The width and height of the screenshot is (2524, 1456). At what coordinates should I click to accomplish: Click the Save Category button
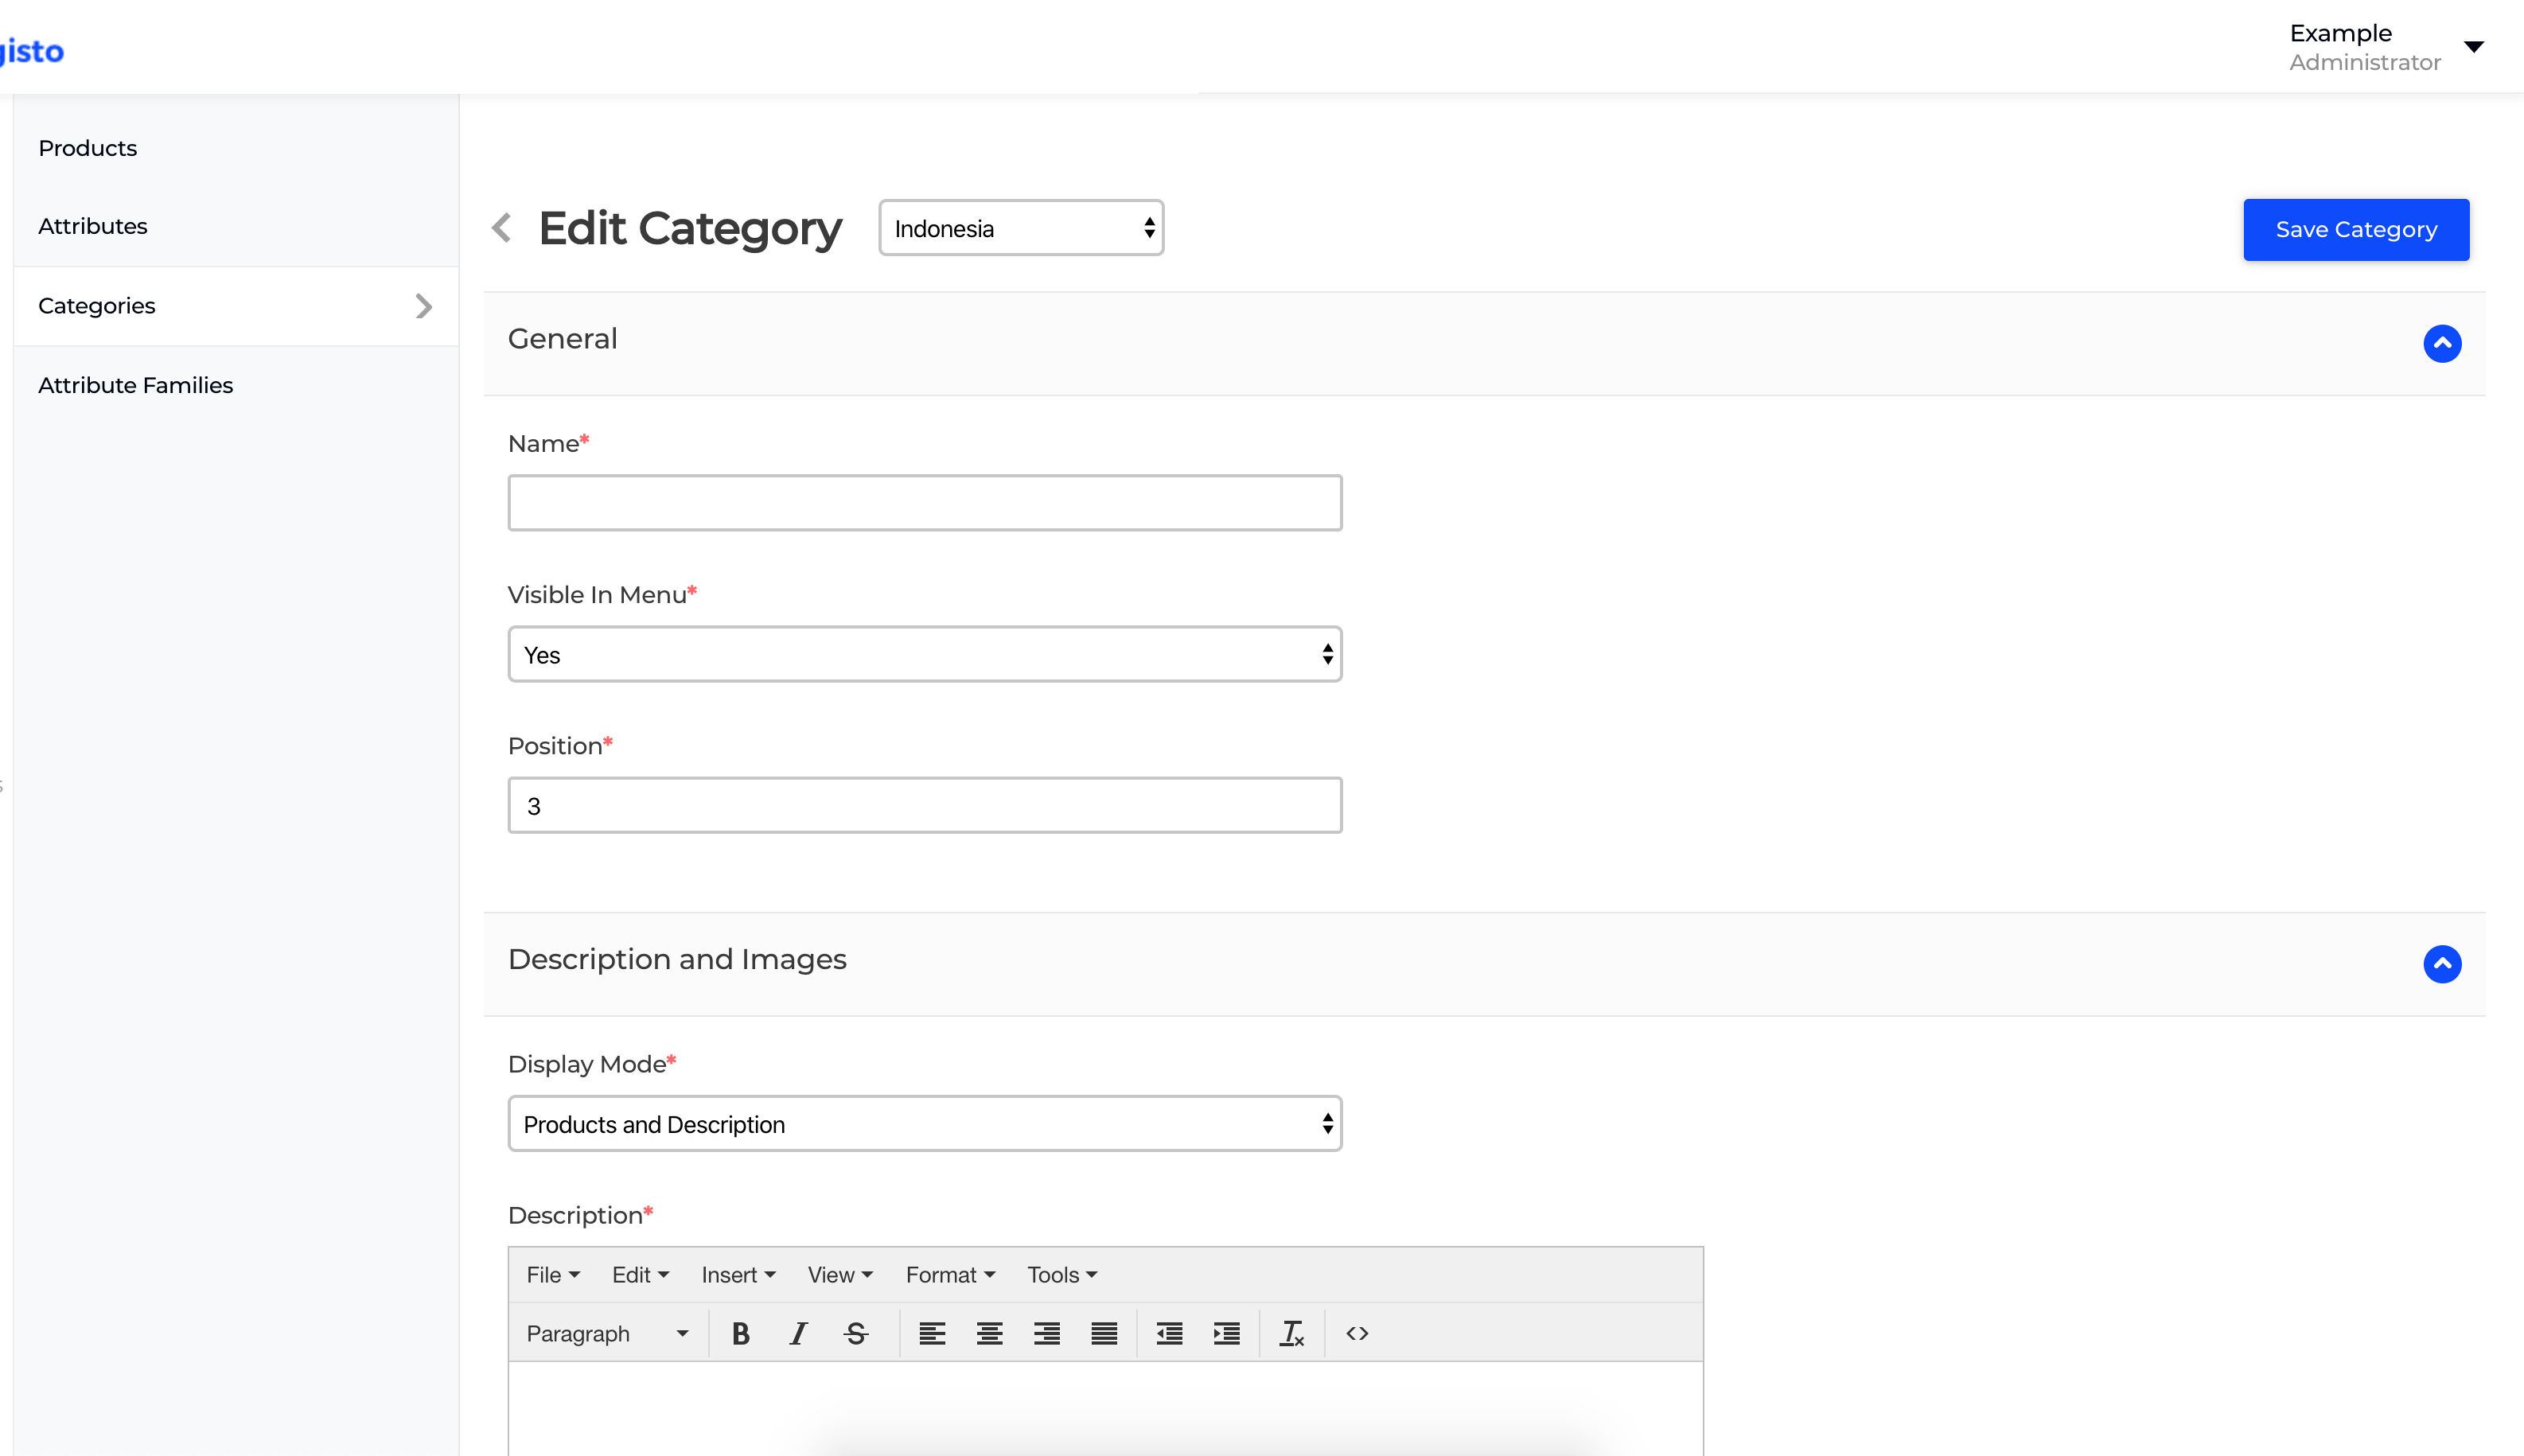coord(2356,230)
